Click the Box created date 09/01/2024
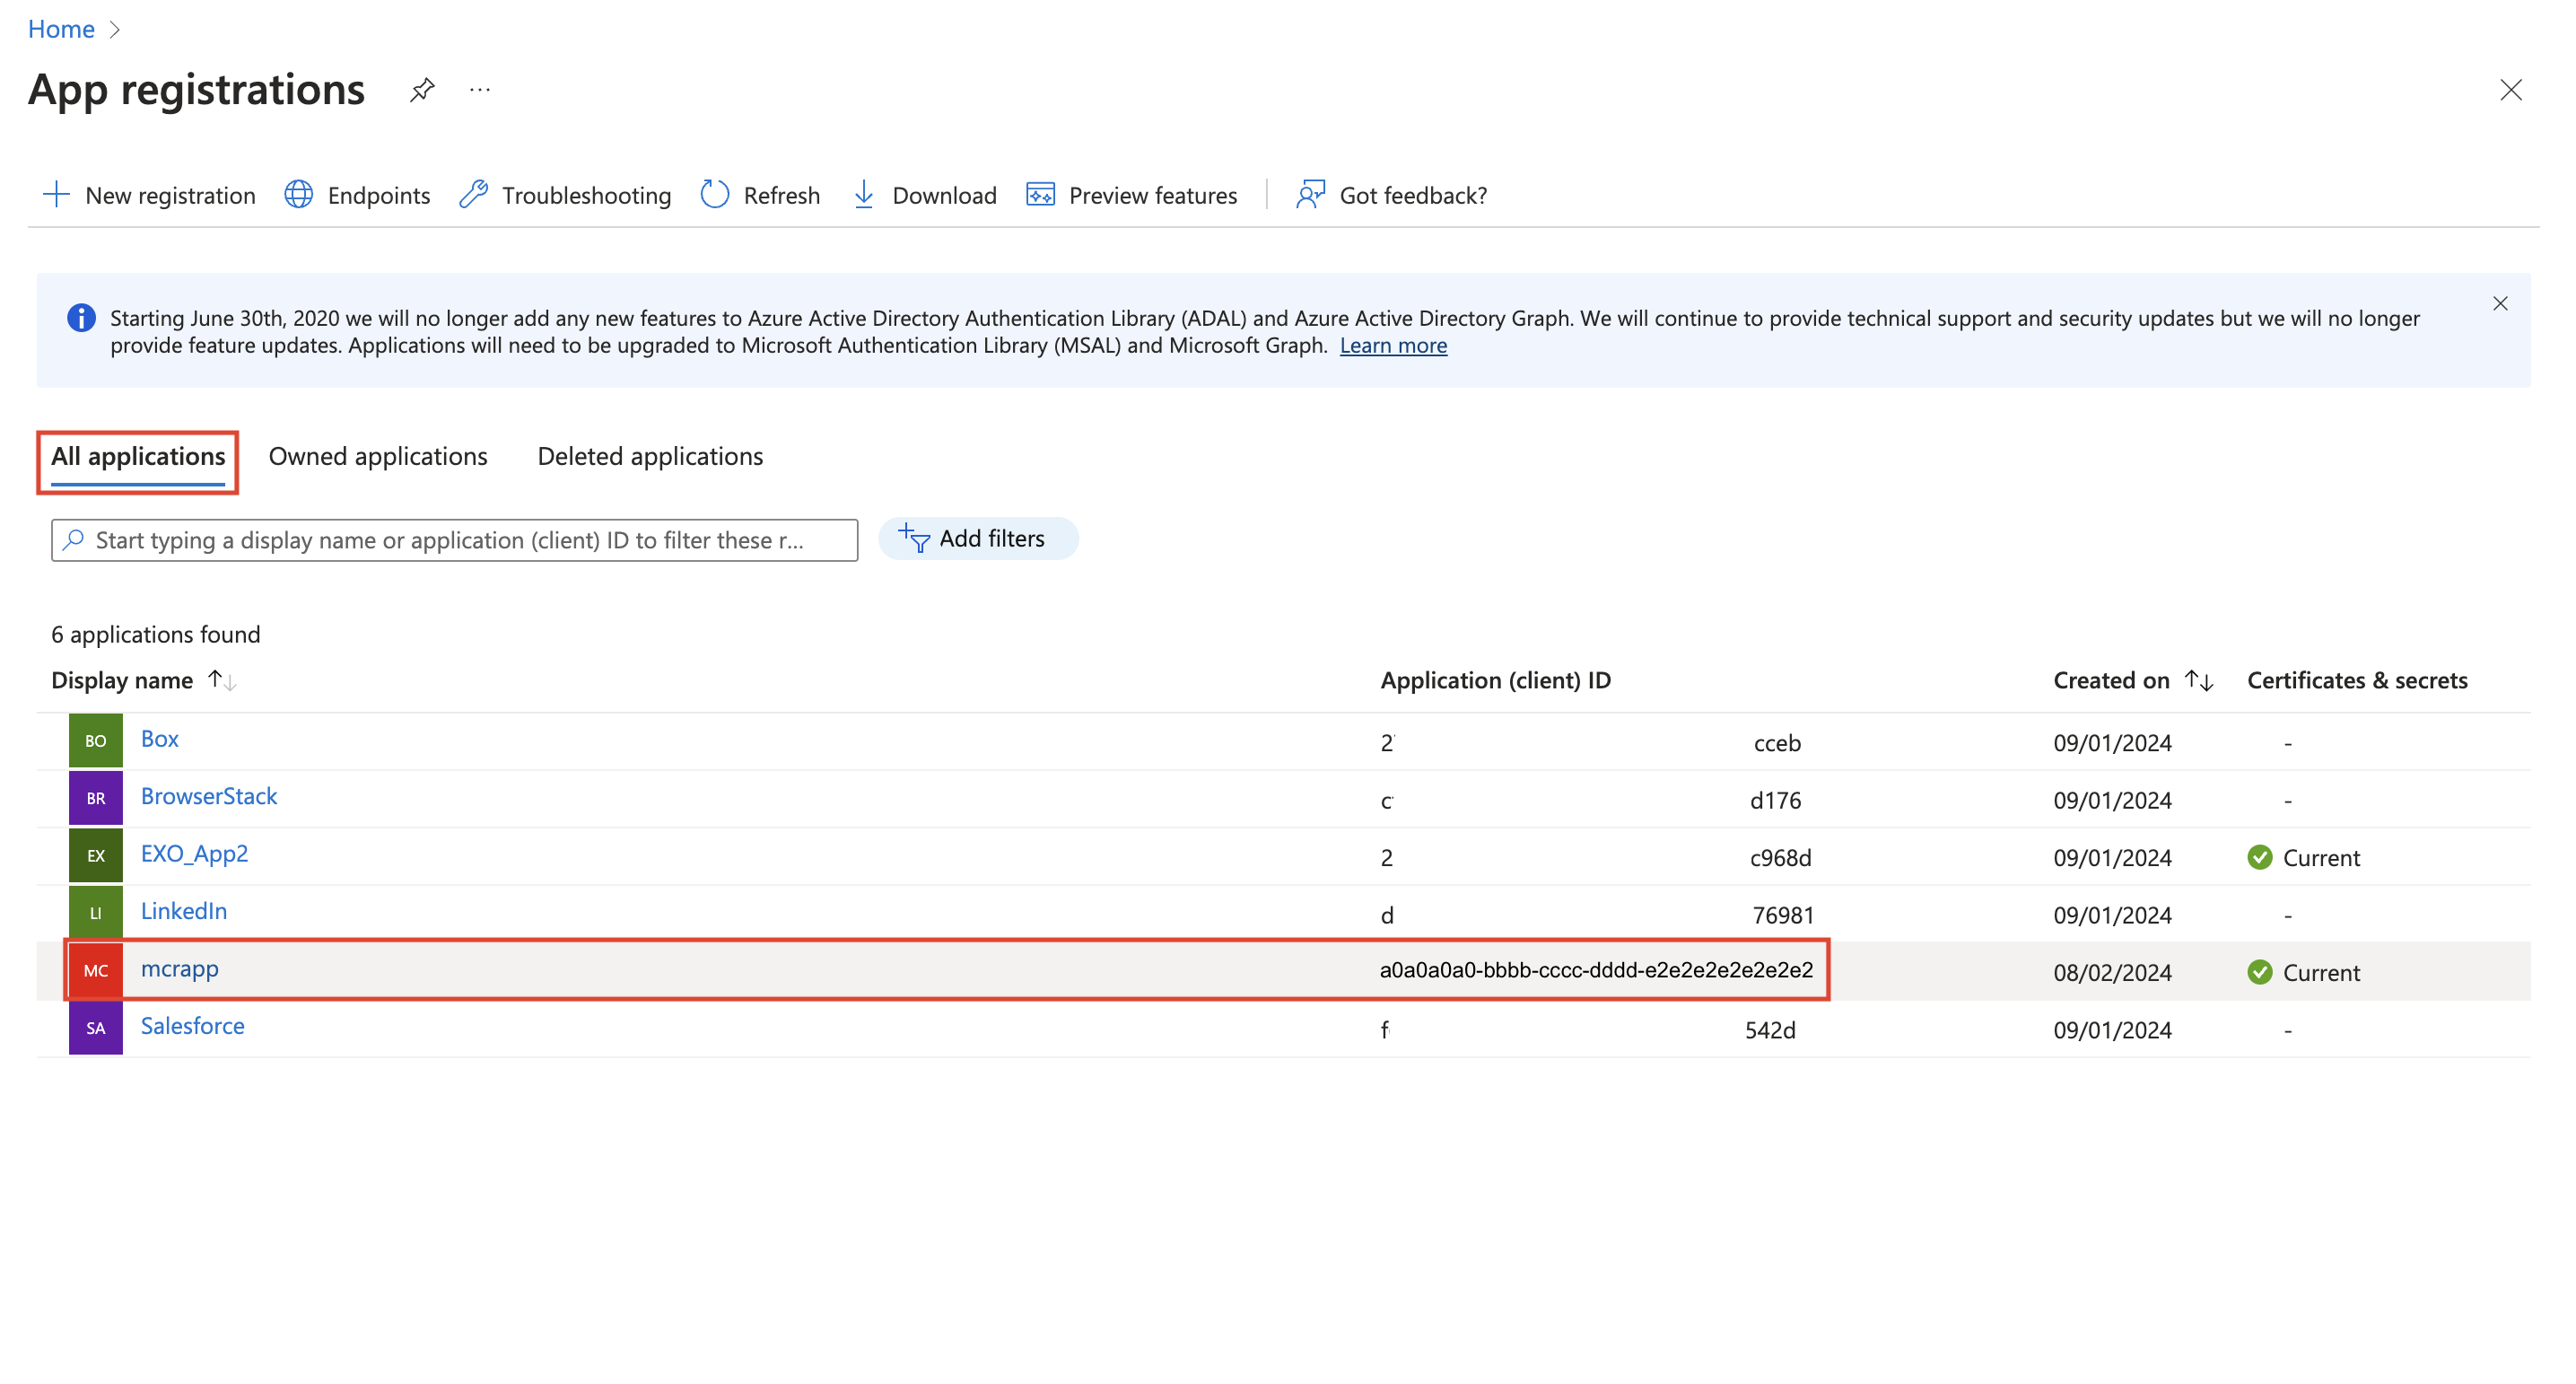Viewport: 2576px width, 1384px height. click(2112, 743)
